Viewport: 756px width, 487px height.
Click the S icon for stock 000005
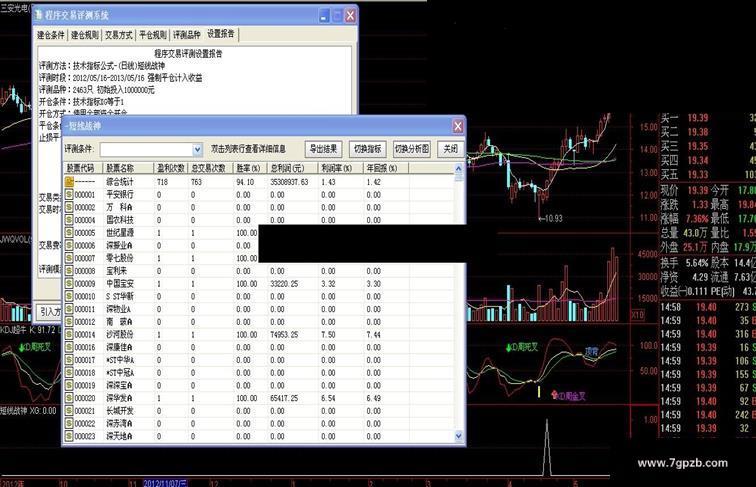pos(69,232)
